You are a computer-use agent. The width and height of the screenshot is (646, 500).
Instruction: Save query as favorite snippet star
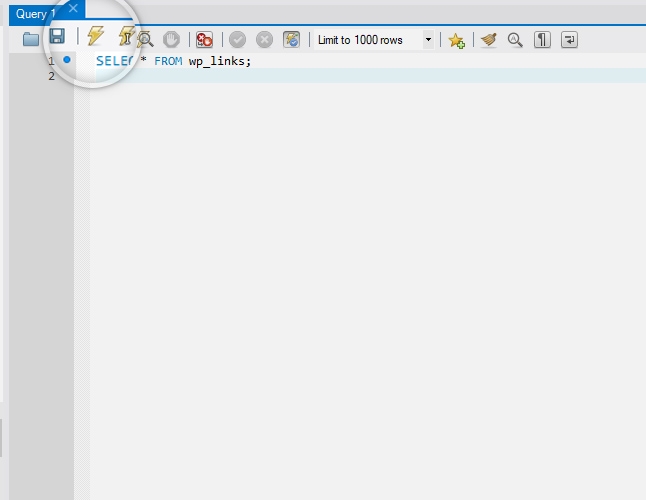456,40
